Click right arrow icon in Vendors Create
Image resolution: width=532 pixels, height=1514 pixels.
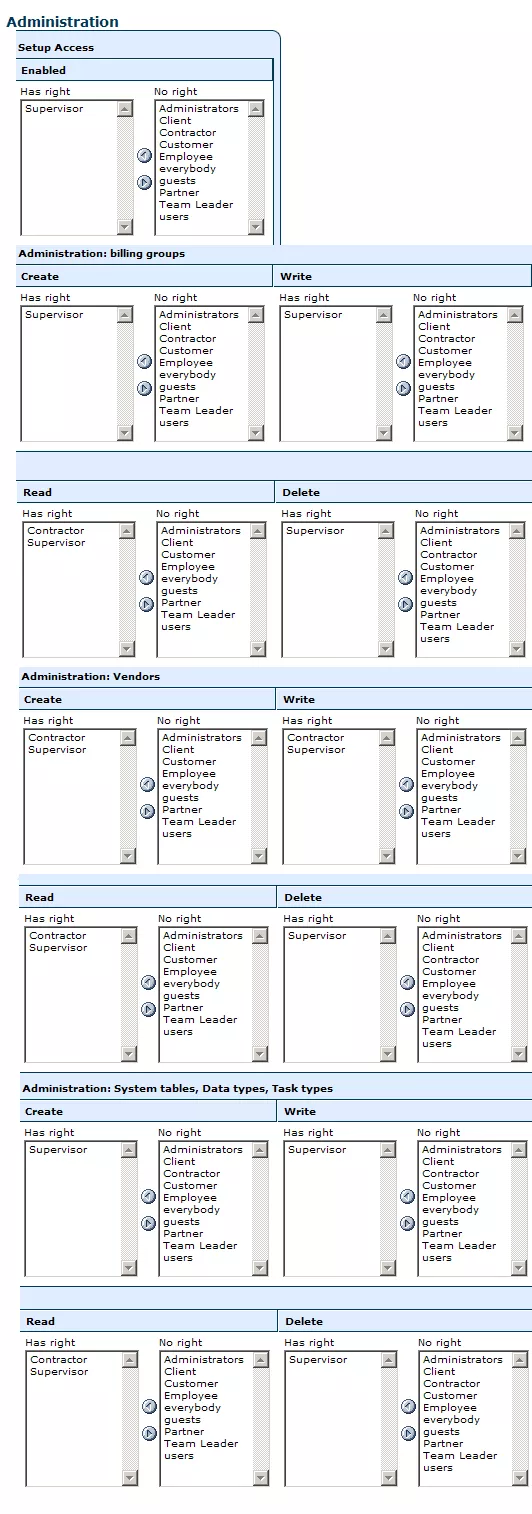tap(147, 811)
